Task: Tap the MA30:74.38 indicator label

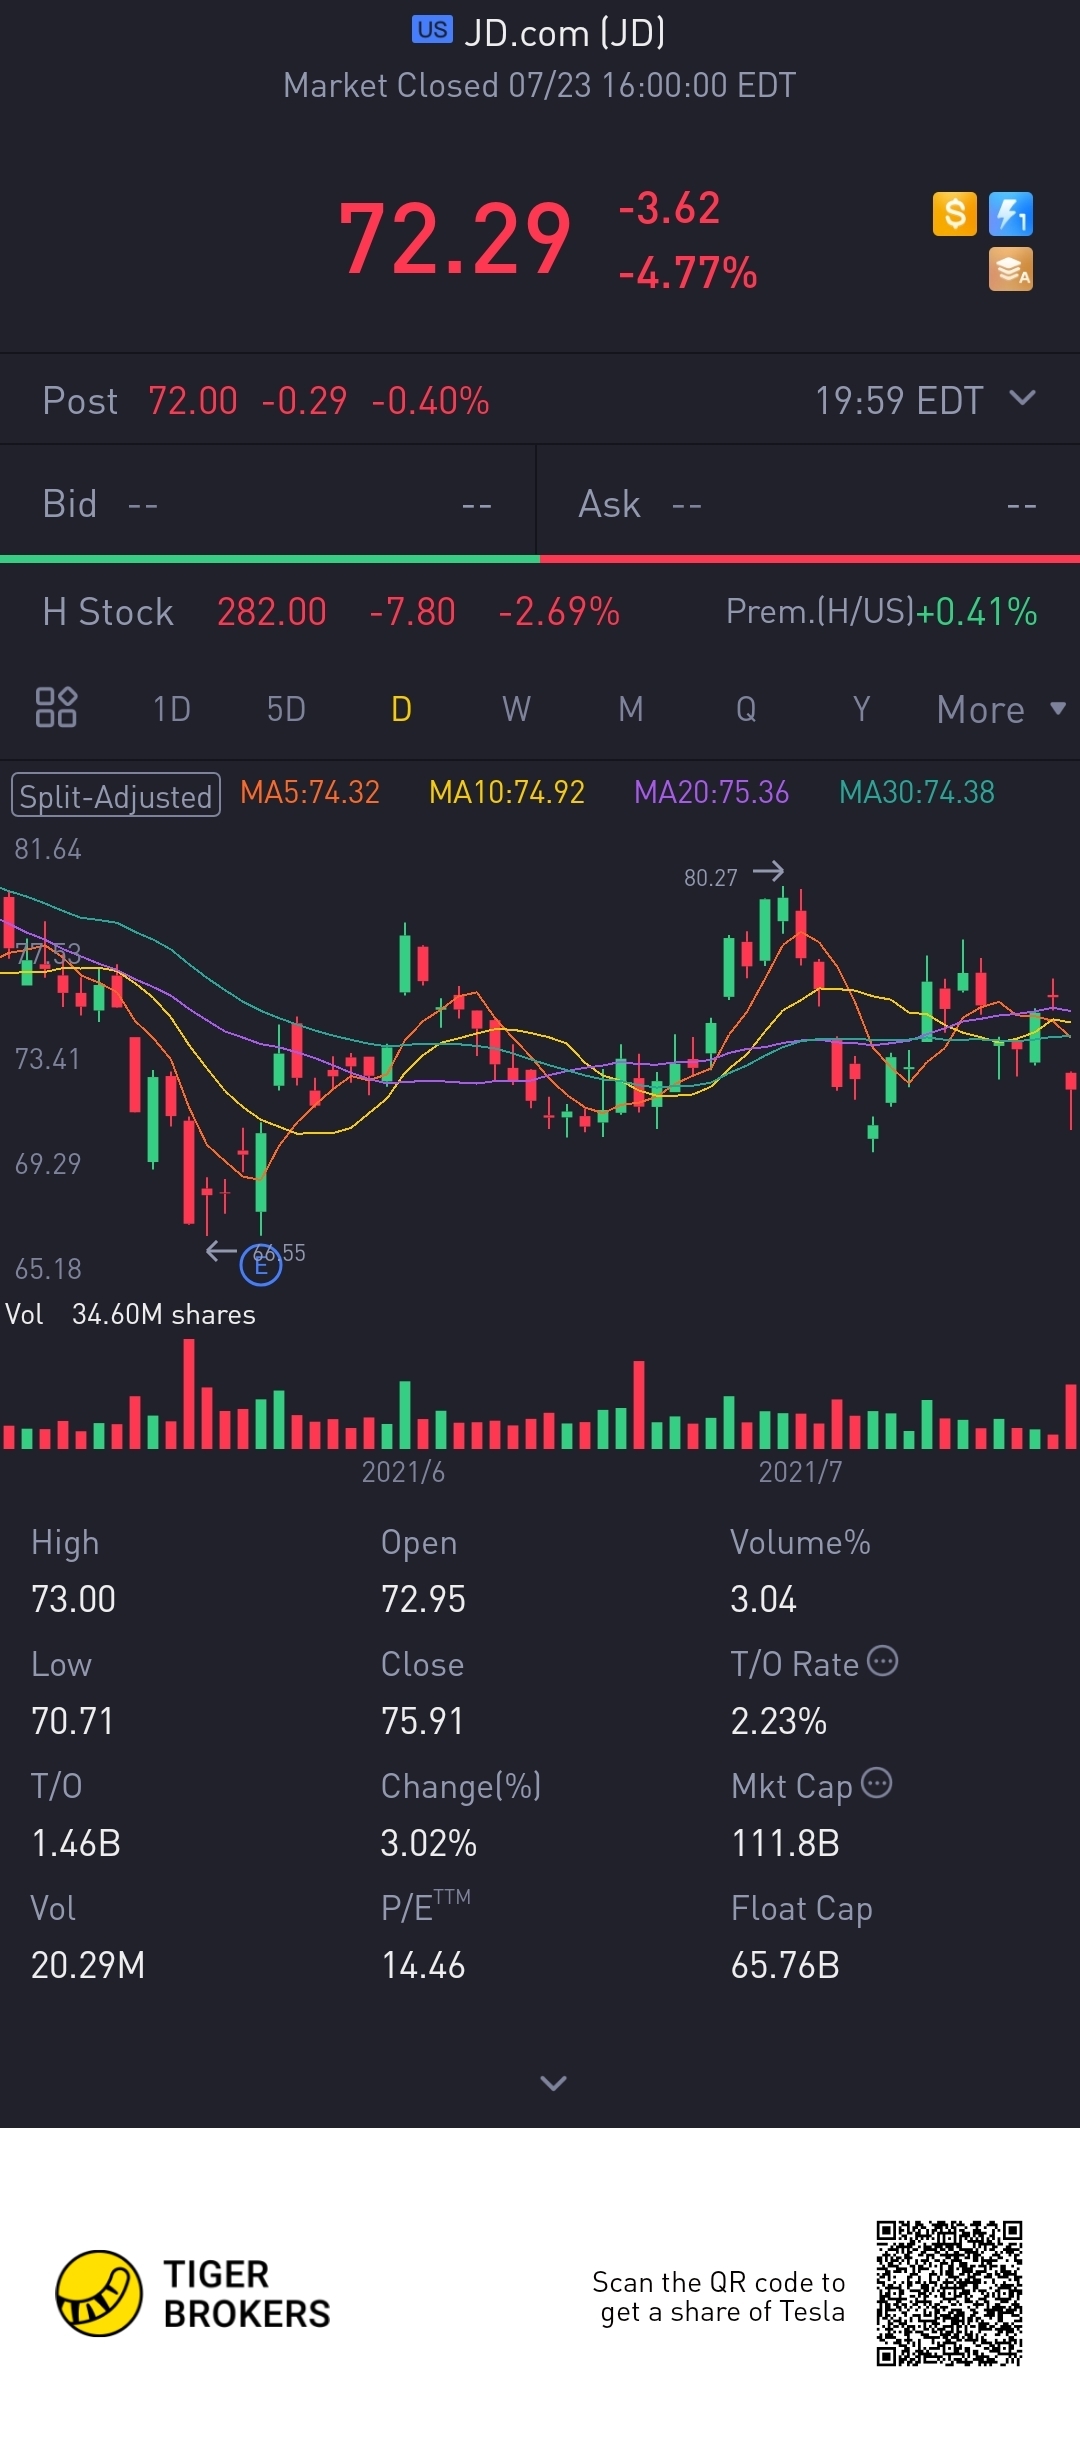Action: (917, 792)
